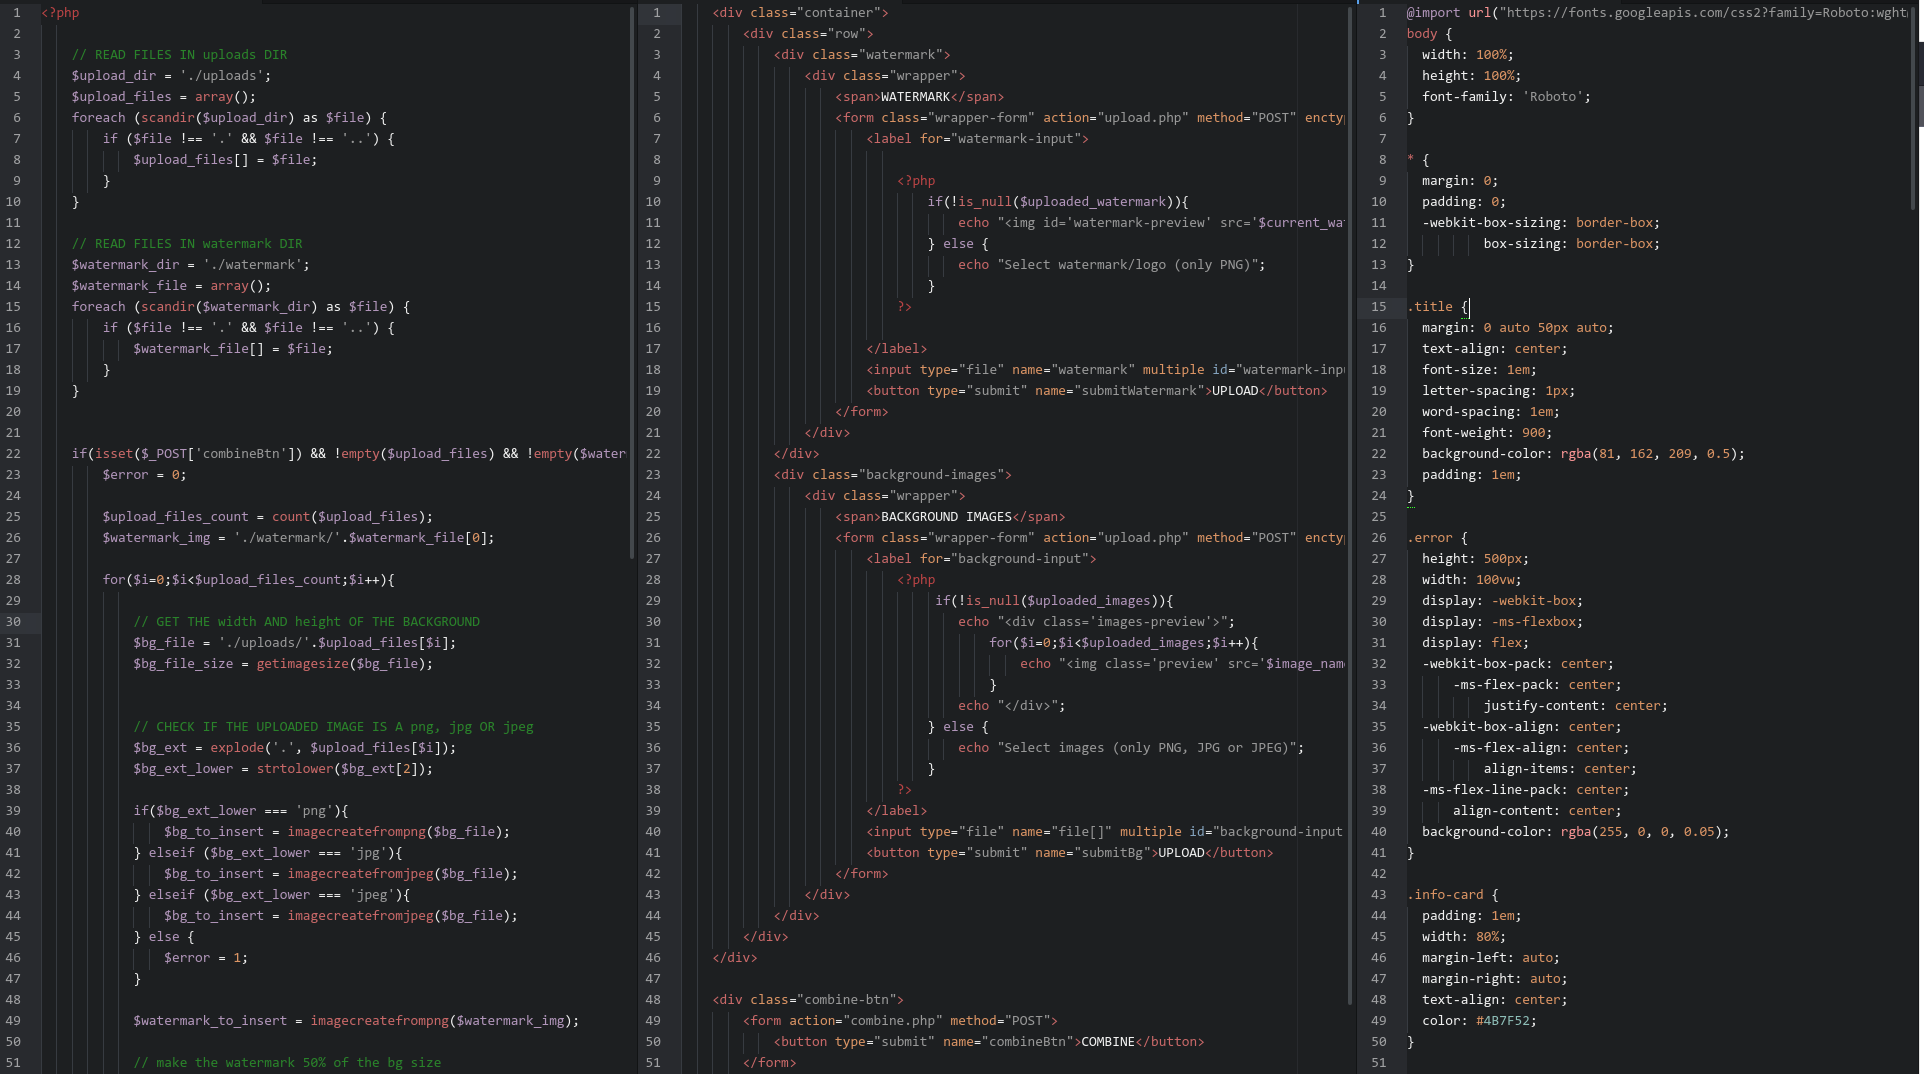Click the submitWatermark UPLOAD button line

click(1097, 391)
